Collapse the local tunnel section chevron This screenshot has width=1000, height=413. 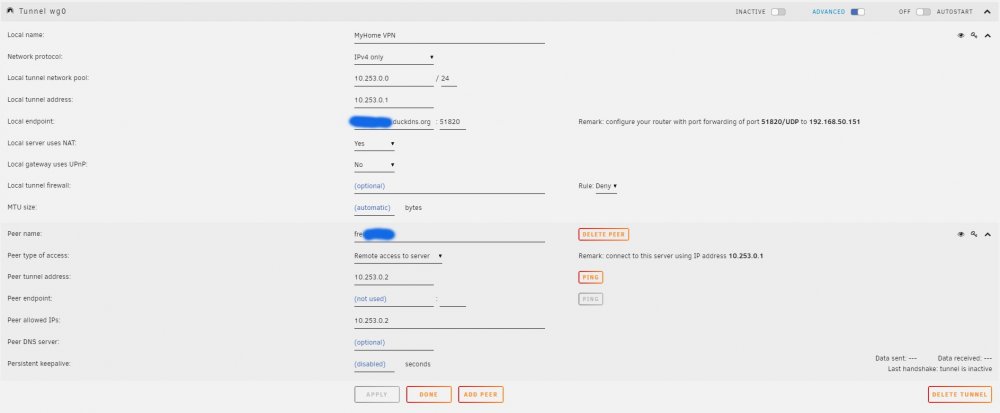click(x=987, y=36)
